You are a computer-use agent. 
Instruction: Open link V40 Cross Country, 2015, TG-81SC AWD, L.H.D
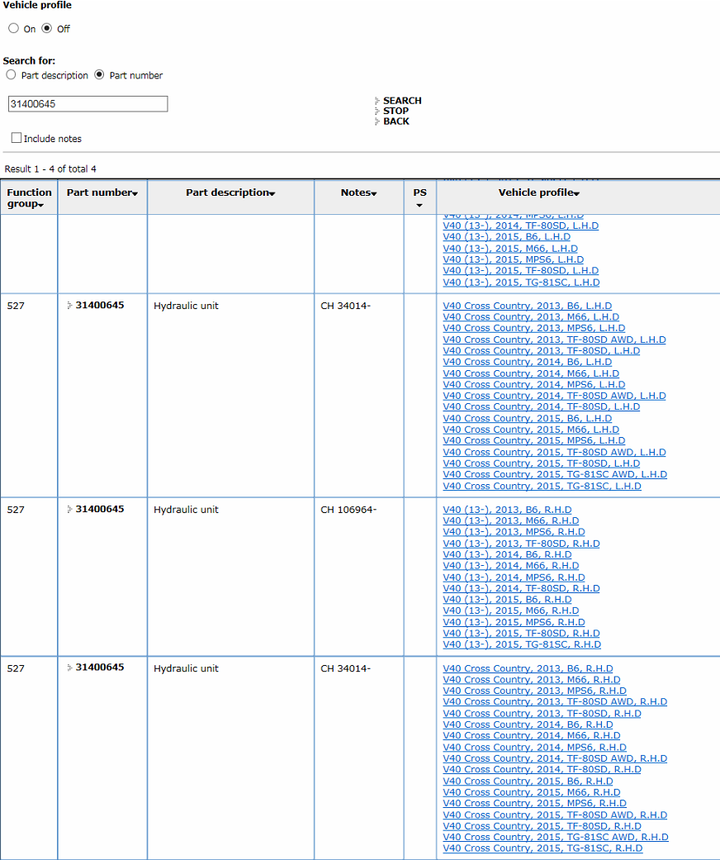point(554,474)
